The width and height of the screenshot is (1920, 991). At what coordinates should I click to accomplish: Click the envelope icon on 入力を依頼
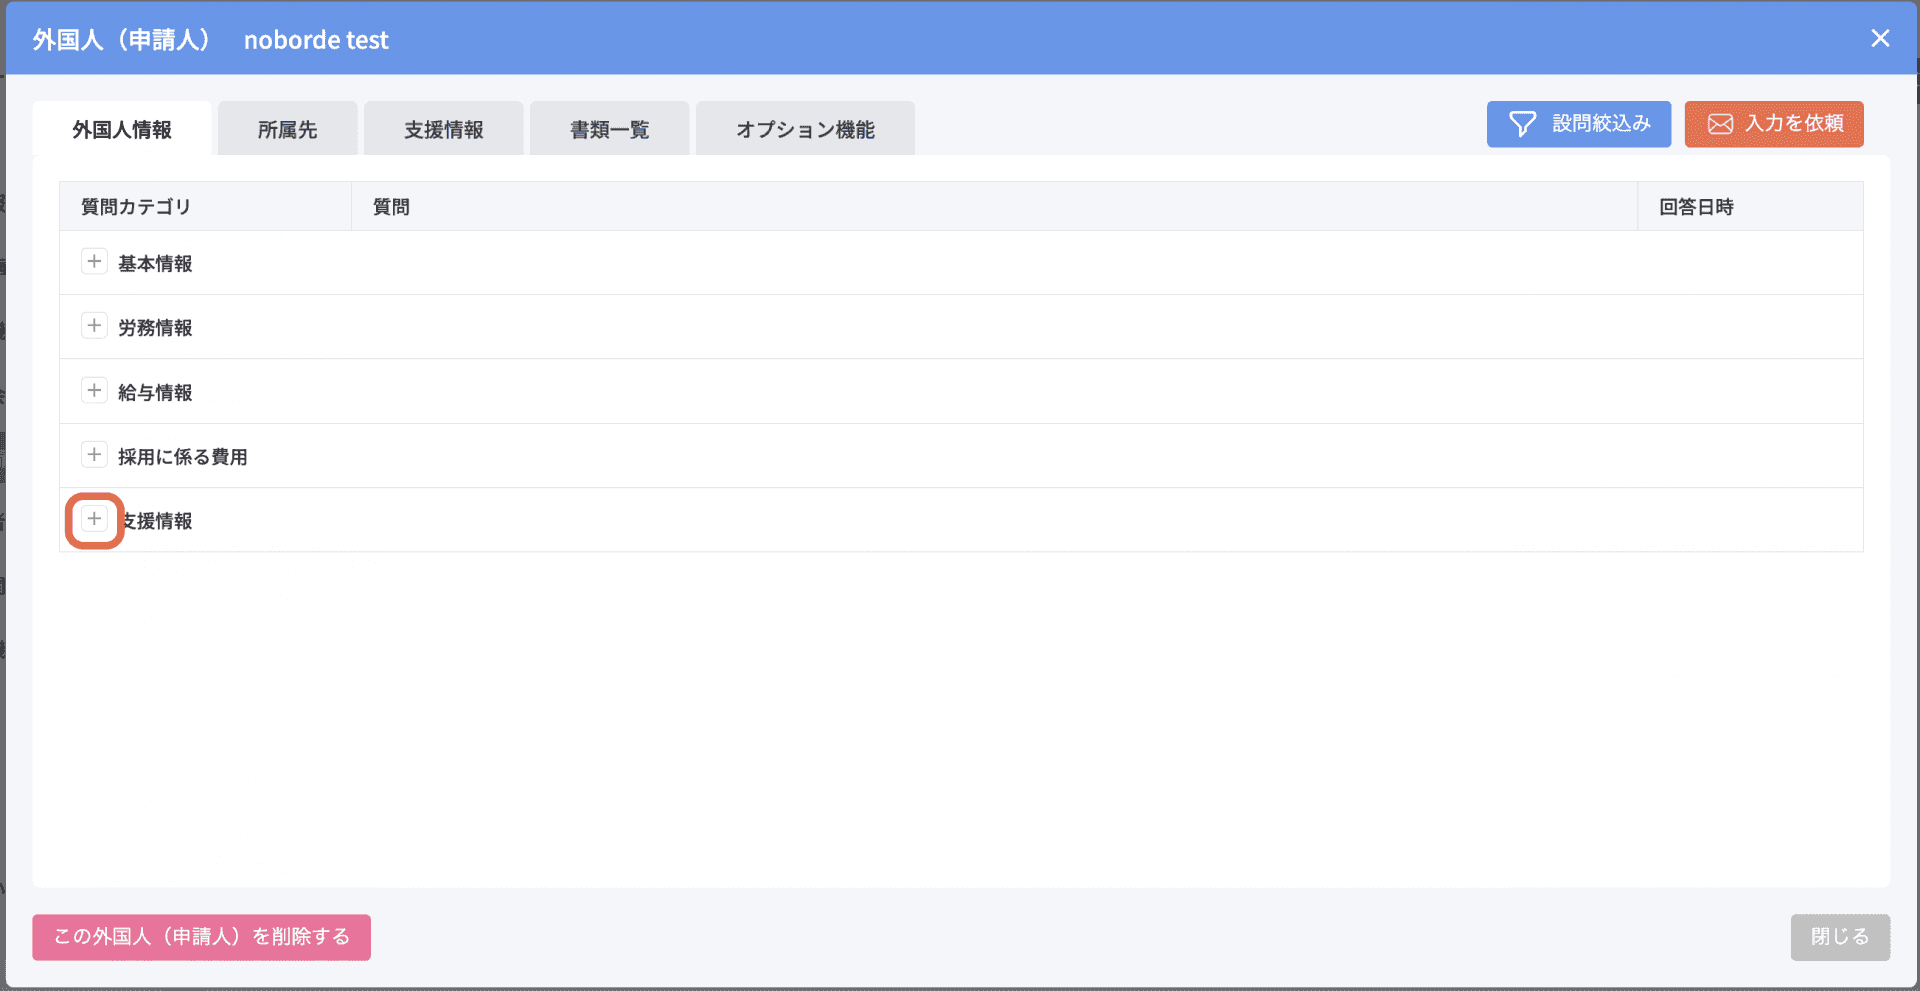(x=1720, y=124)
